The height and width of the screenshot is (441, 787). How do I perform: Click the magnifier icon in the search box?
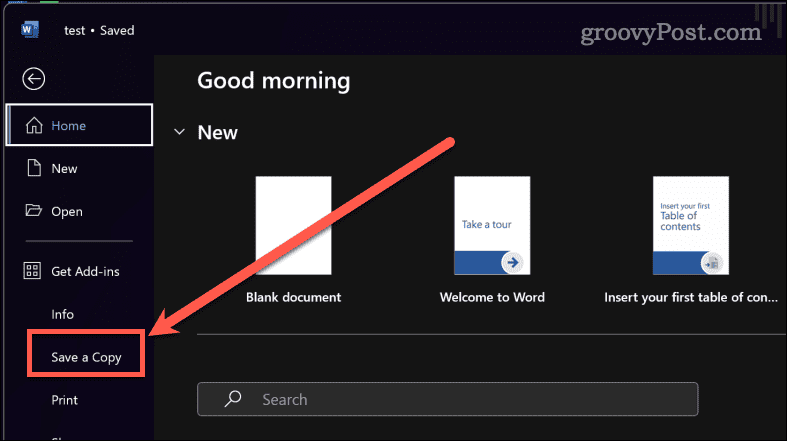coord(233,399)
